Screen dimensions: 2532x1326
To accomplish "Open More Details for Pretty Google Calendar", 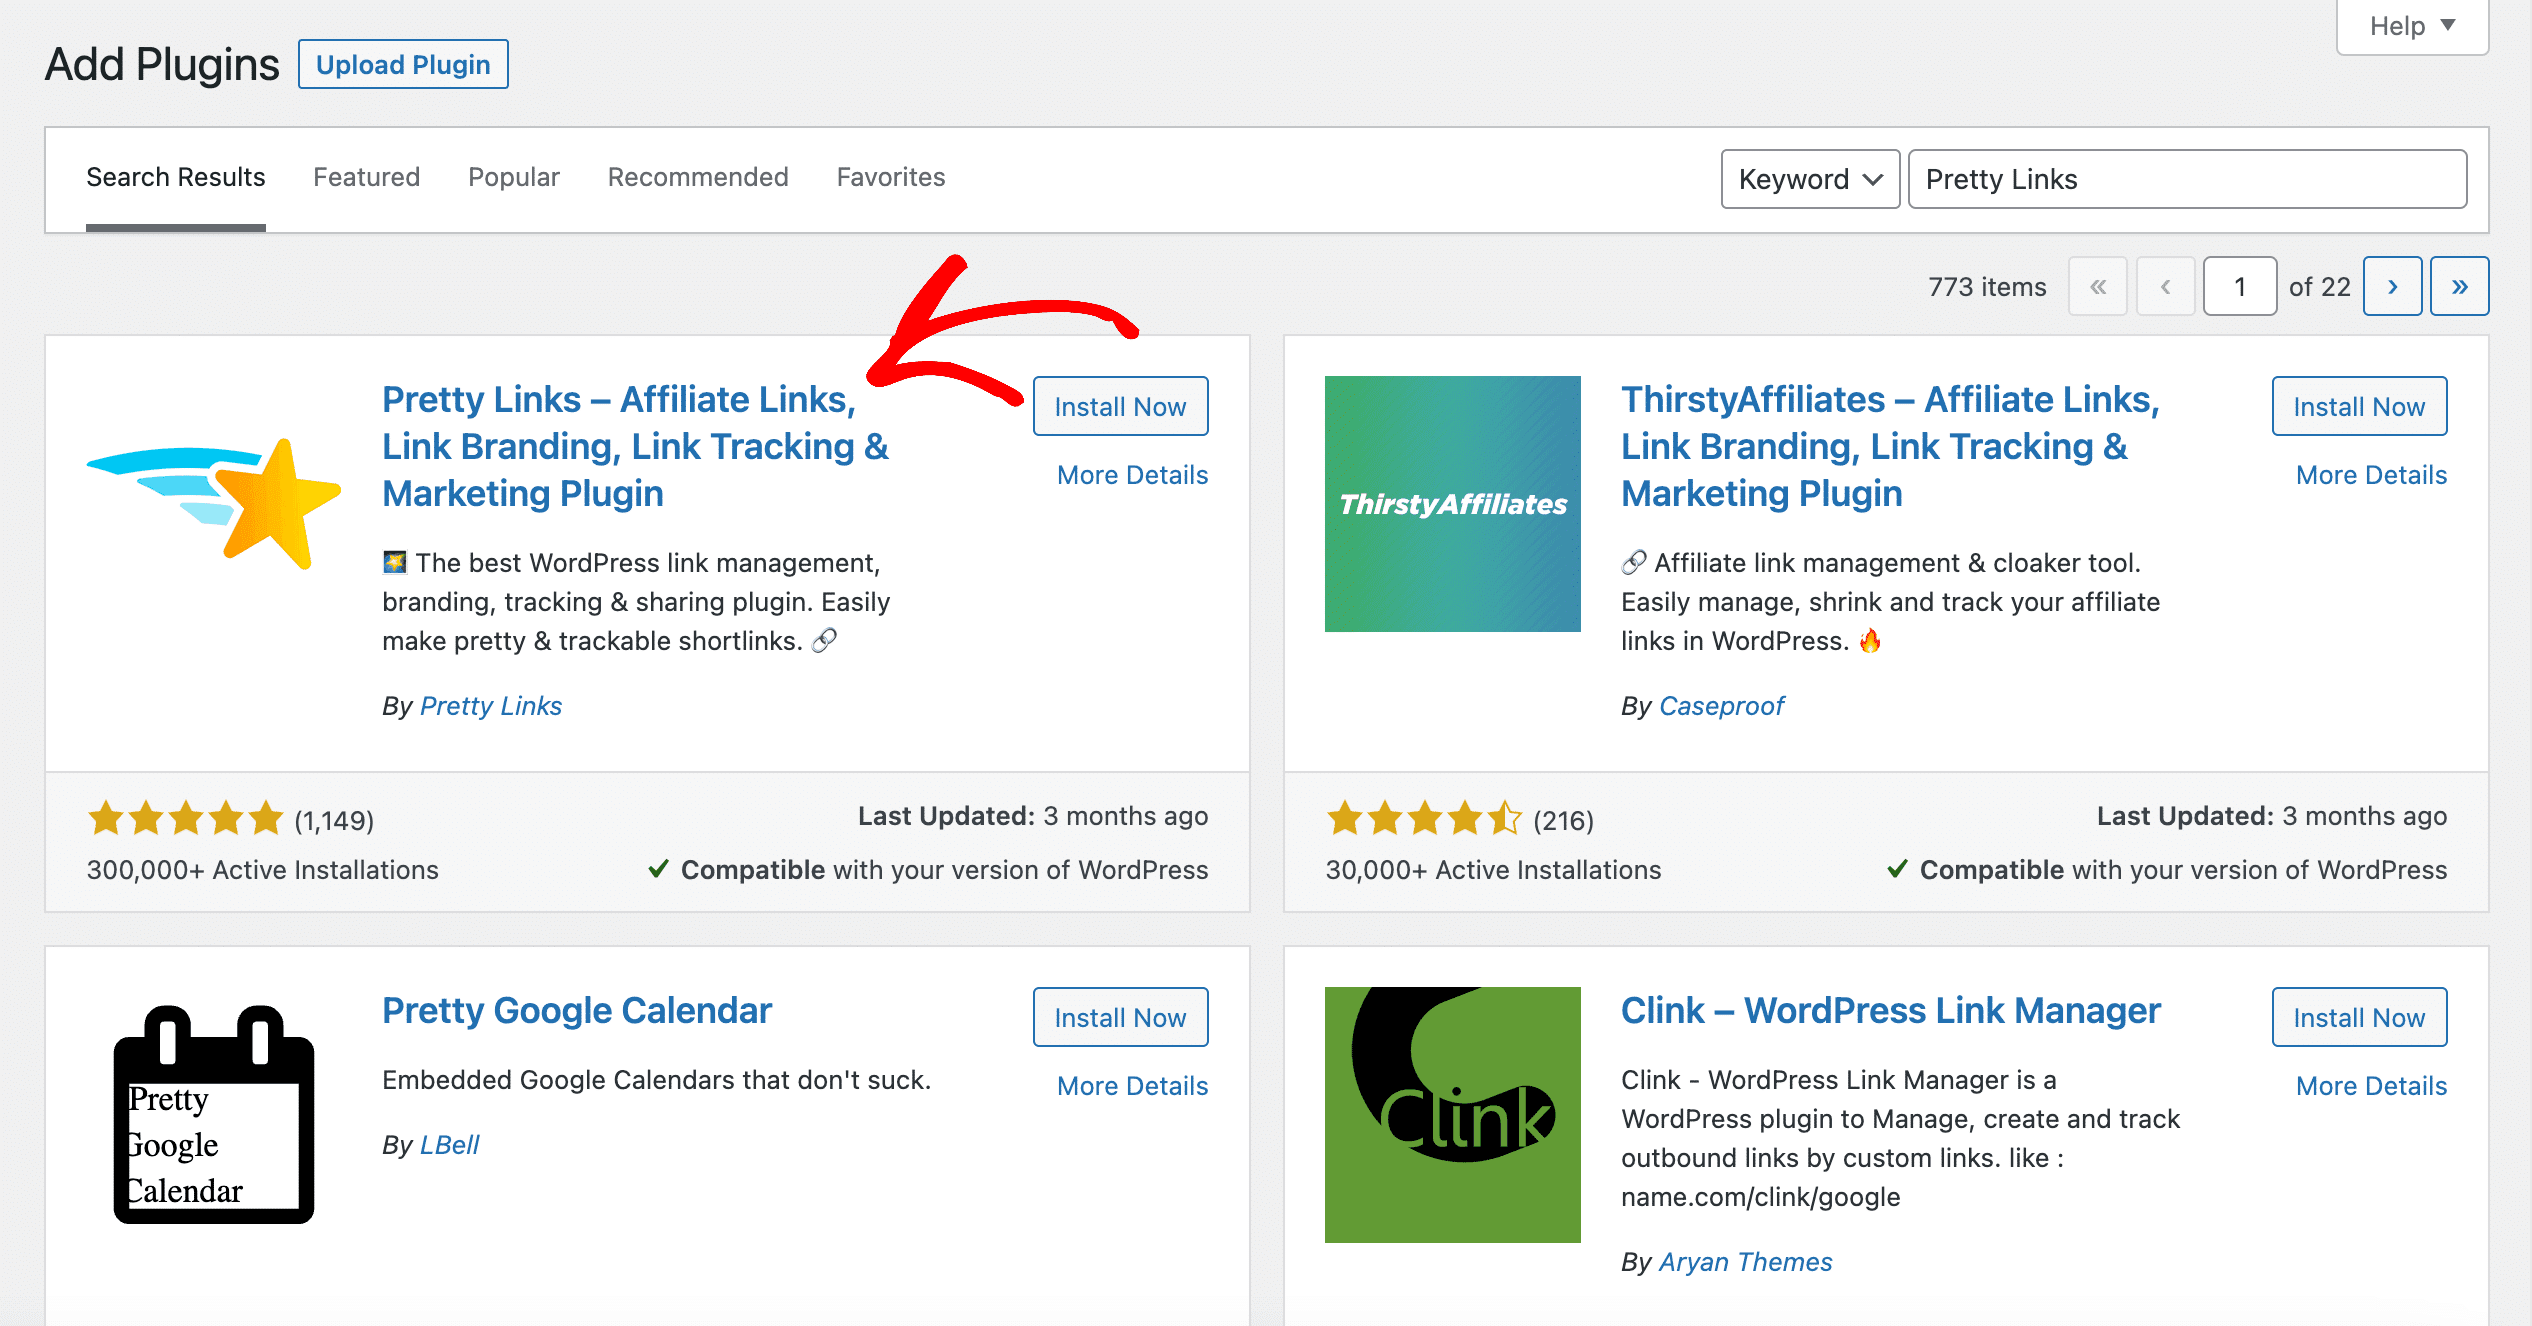I will [1132, 1086].
